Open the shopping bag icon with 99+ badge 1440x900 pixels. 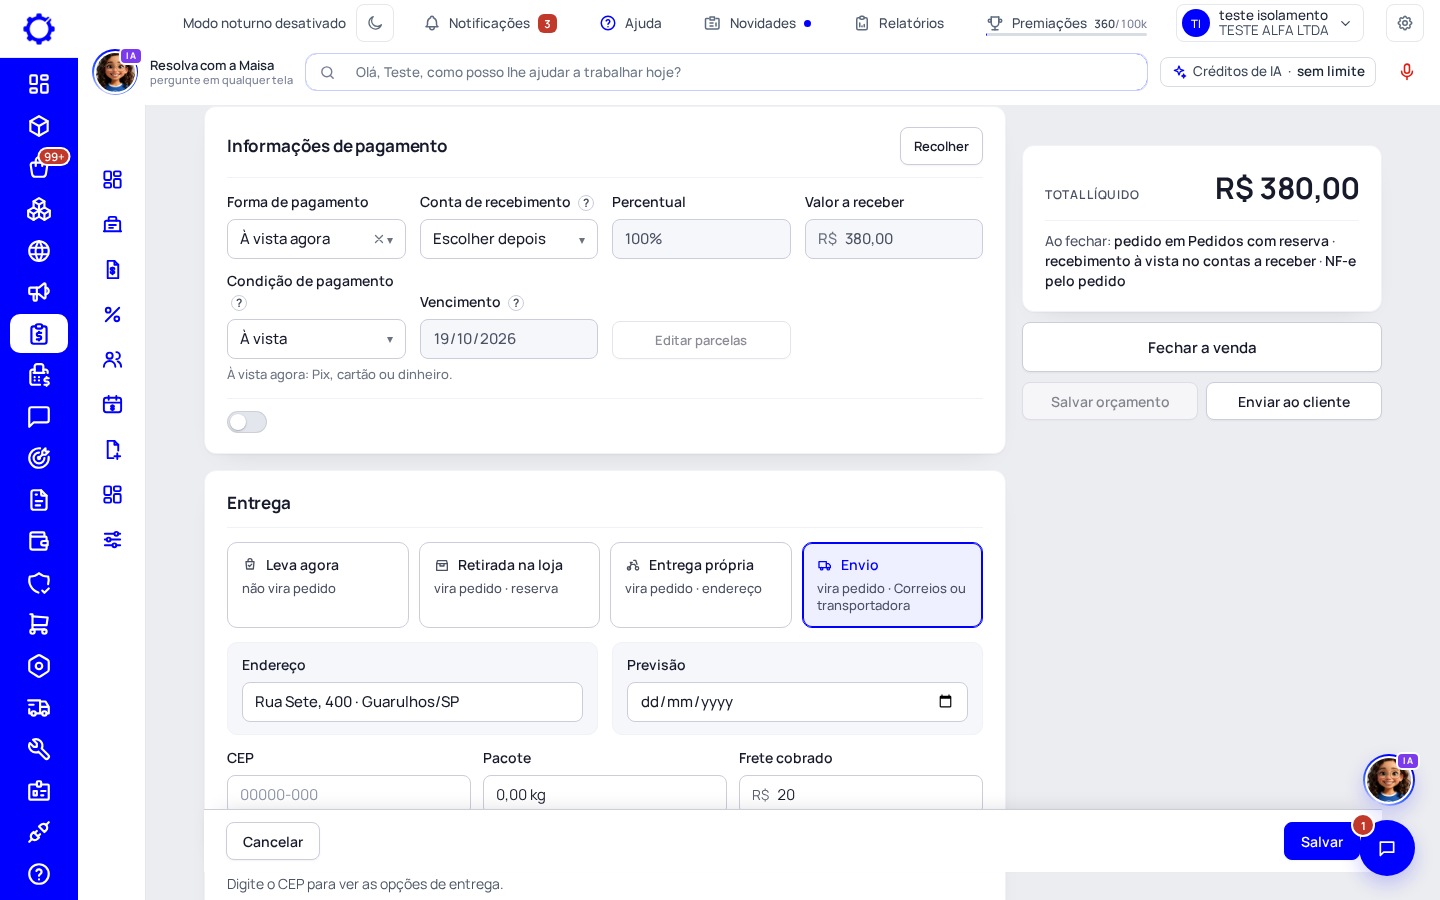pos(39,167)
